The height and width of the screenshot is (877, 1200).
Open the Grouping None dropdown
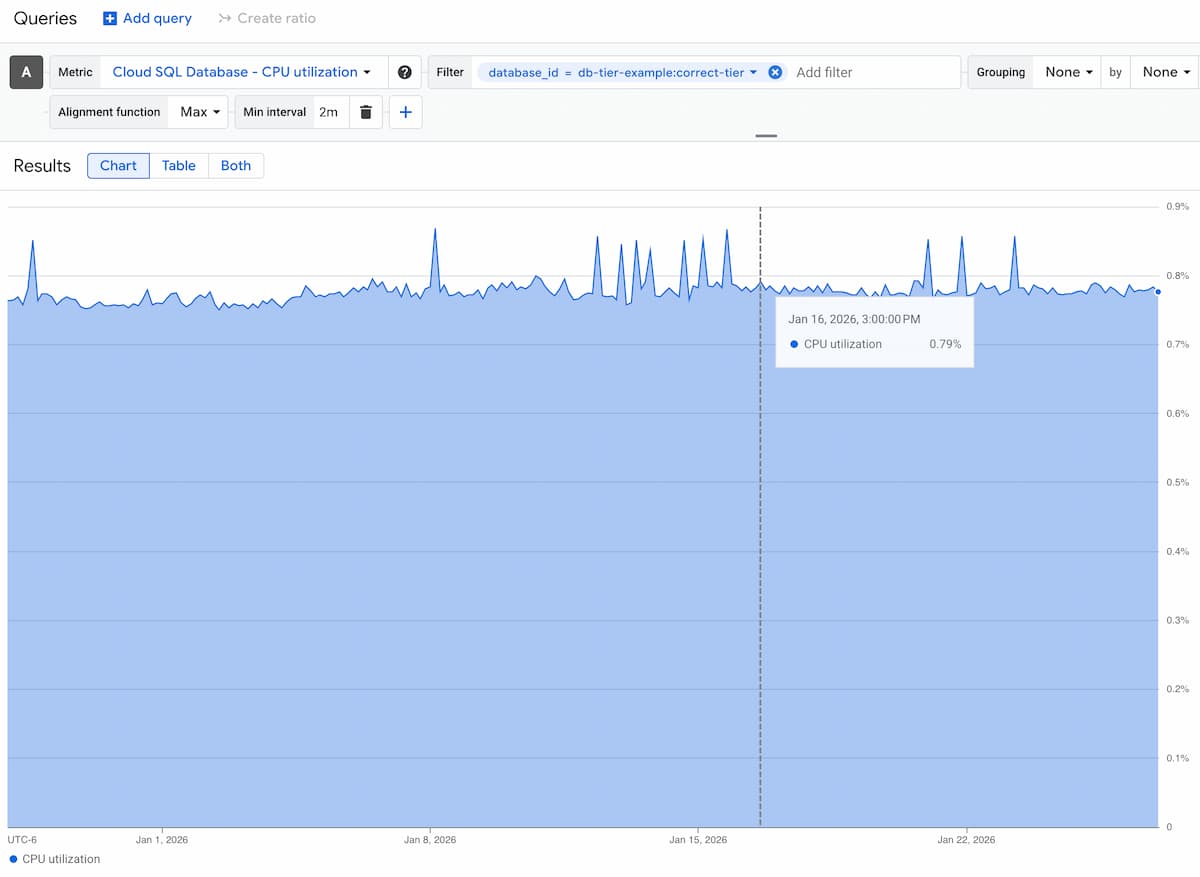1068,72
